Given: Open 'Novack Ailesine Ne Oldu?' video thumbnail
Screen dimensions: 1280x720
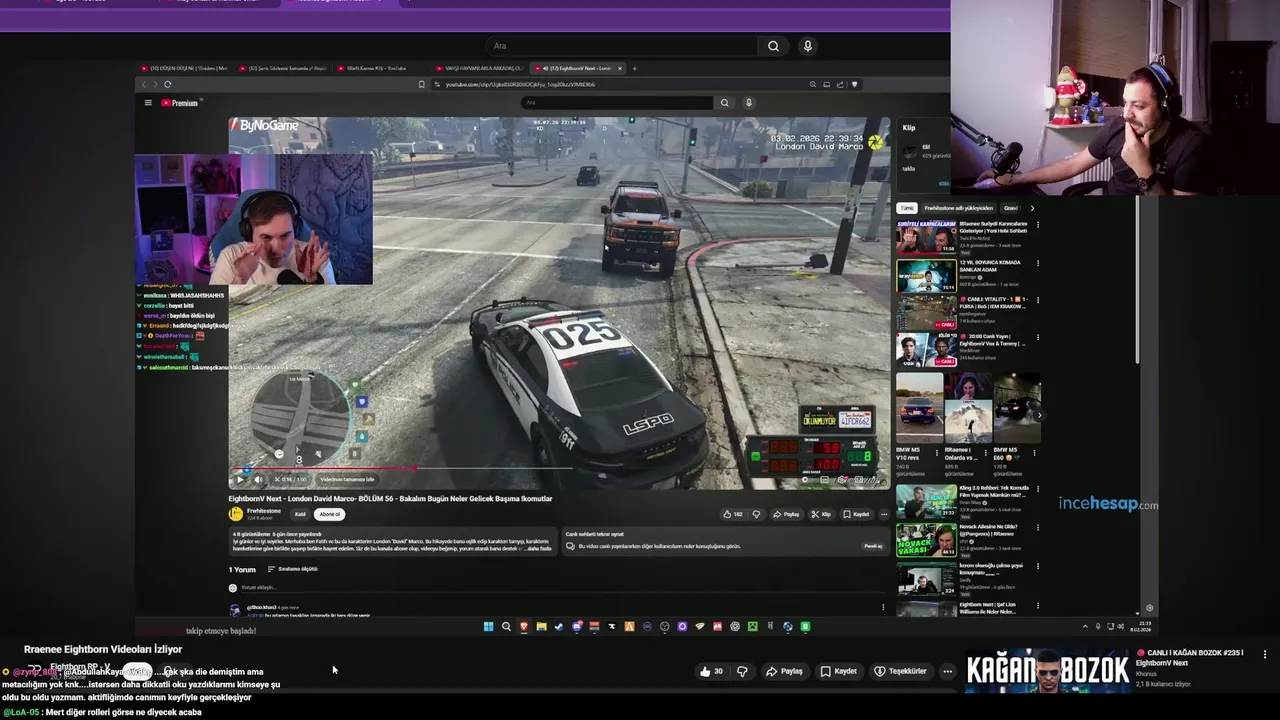Looking at the screenshot, I should (926, 540).
